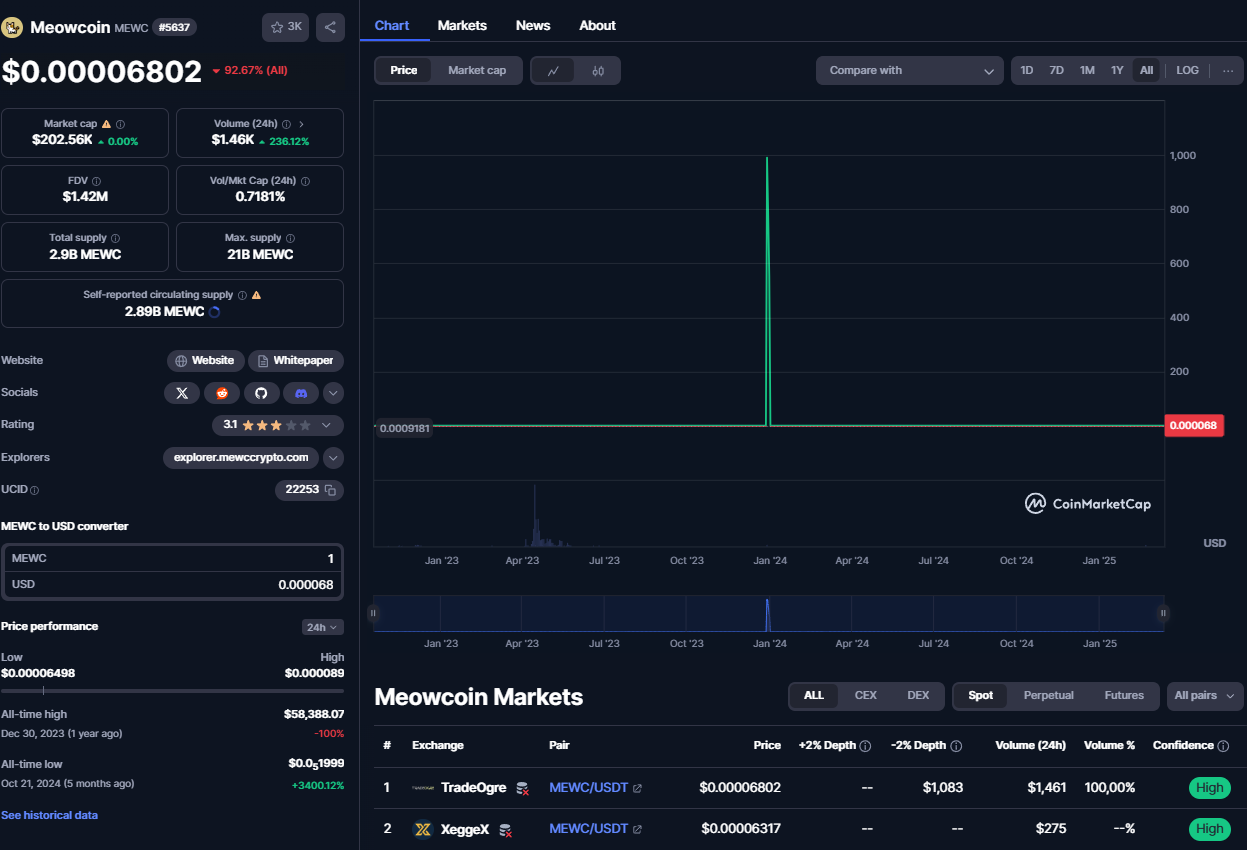
Task: Click Market cap warning triangle icon
Action: click(x=106, y=124)
